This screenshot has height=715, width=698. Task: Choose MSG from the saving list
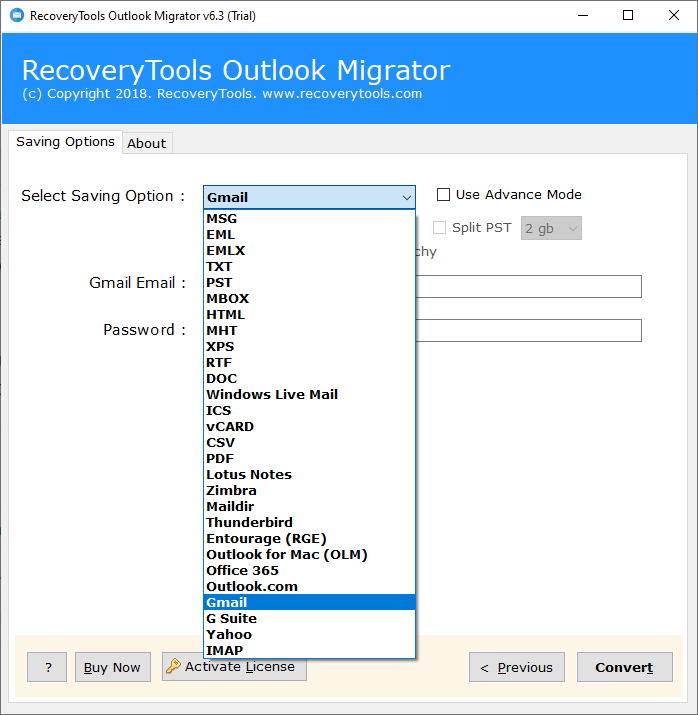[x=309, y=218]
